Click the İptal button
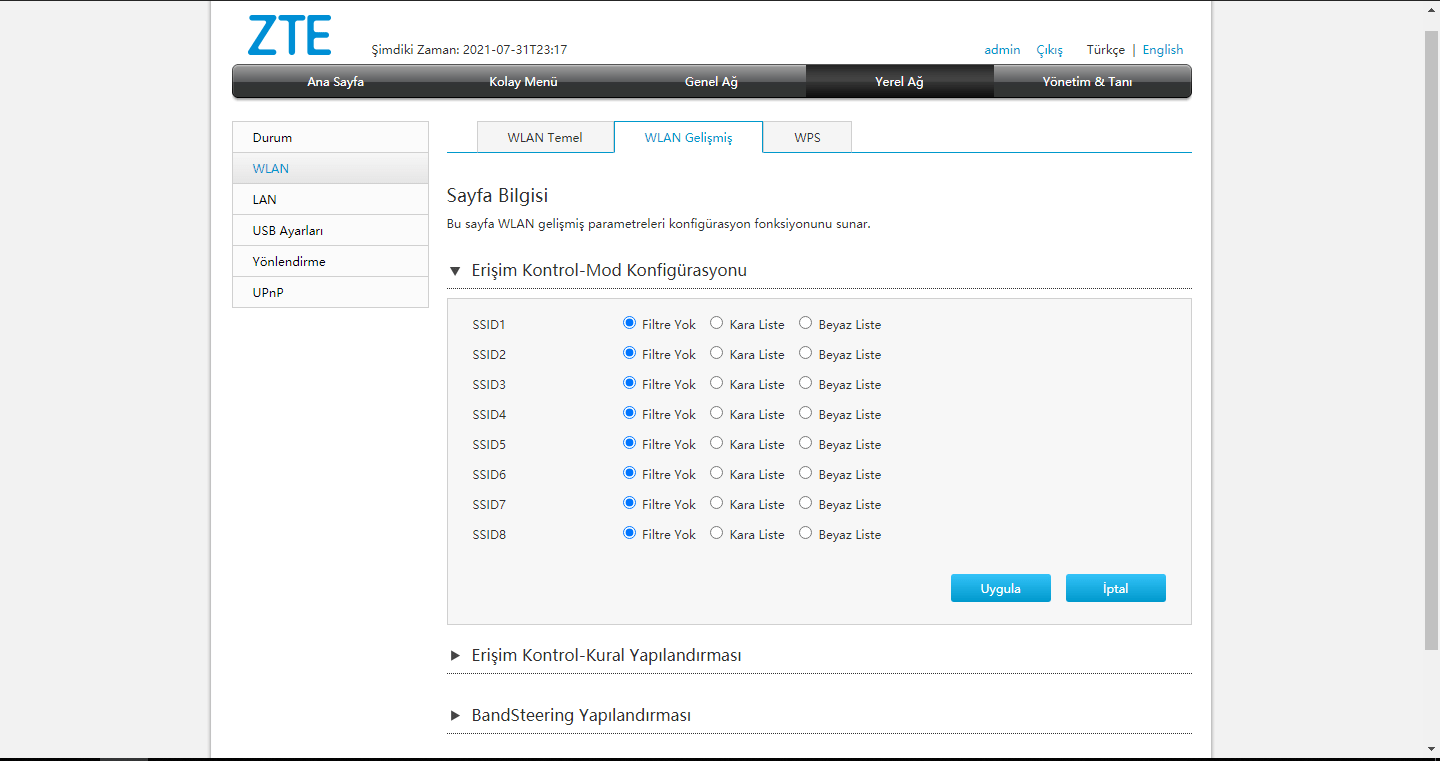This screenshot has width=1440, height=761. tap(1115, 588)
